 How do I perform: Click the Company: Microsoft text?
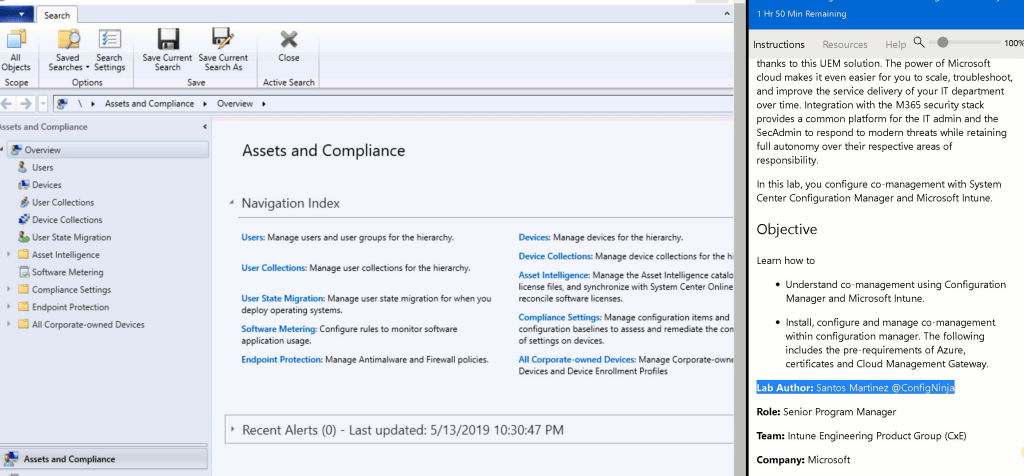803,460
